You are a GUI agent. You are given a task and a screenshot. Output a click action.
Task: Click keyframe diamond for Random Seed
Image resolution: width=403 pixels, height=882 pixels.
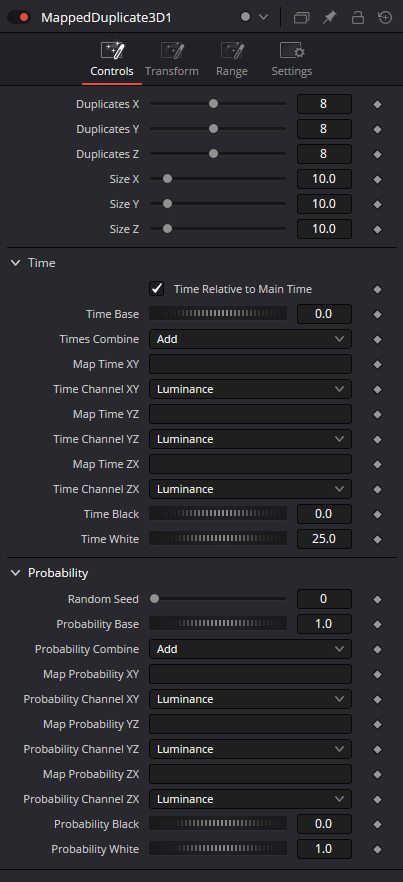click(x=378, y=600)
